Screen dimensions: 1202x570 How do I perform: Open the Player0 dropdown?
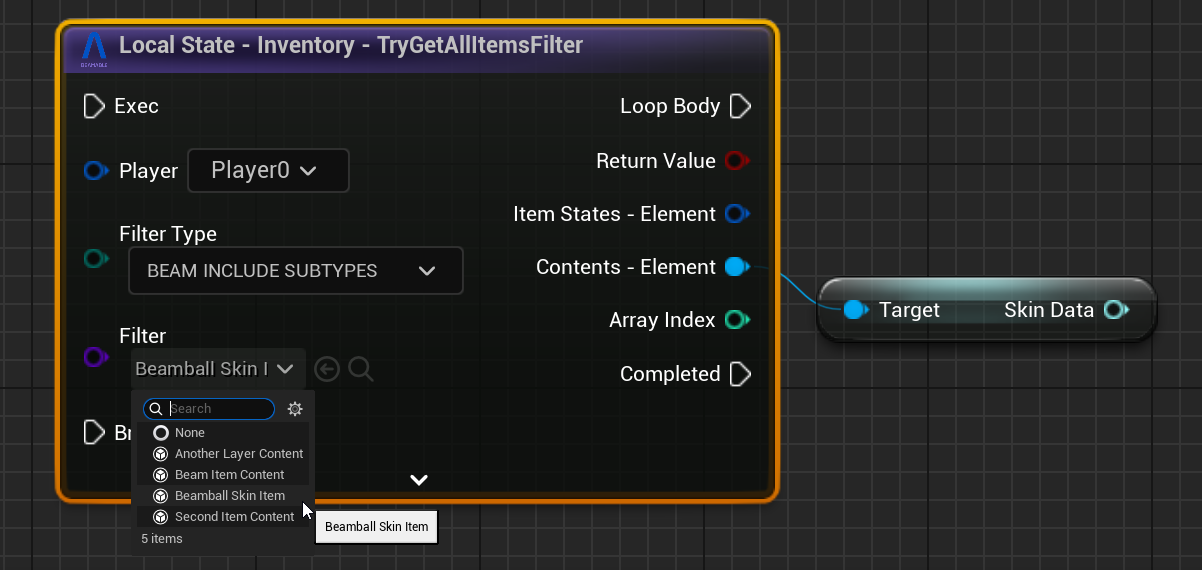tap(268, 171)
